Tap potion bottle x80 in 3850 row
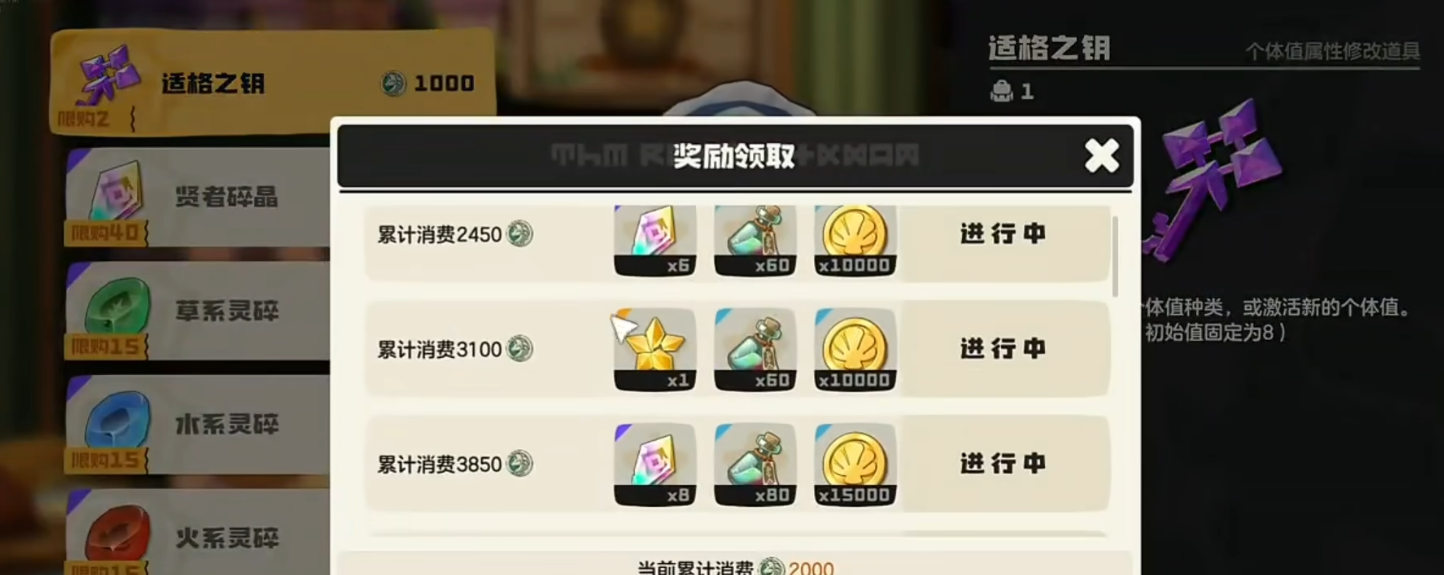The height and width of the screenshot is (575, 1444). (755, 464)
